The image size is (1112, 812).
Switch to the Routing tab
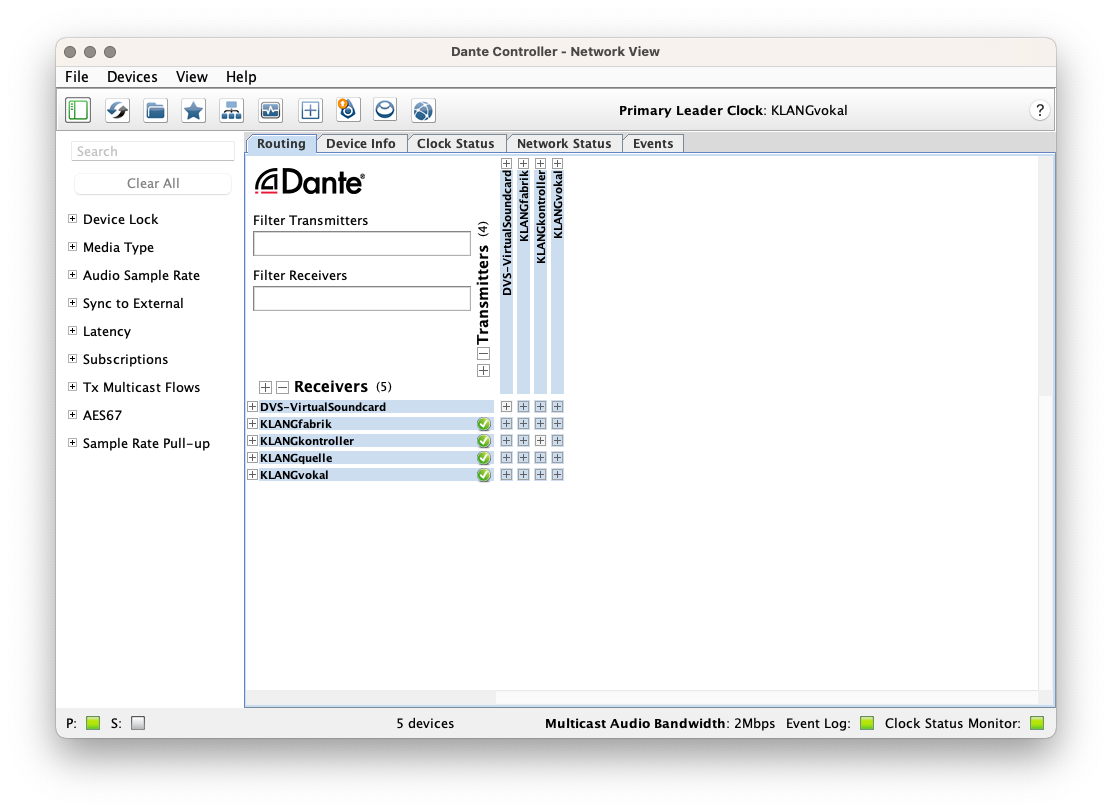tap(282, 143)
